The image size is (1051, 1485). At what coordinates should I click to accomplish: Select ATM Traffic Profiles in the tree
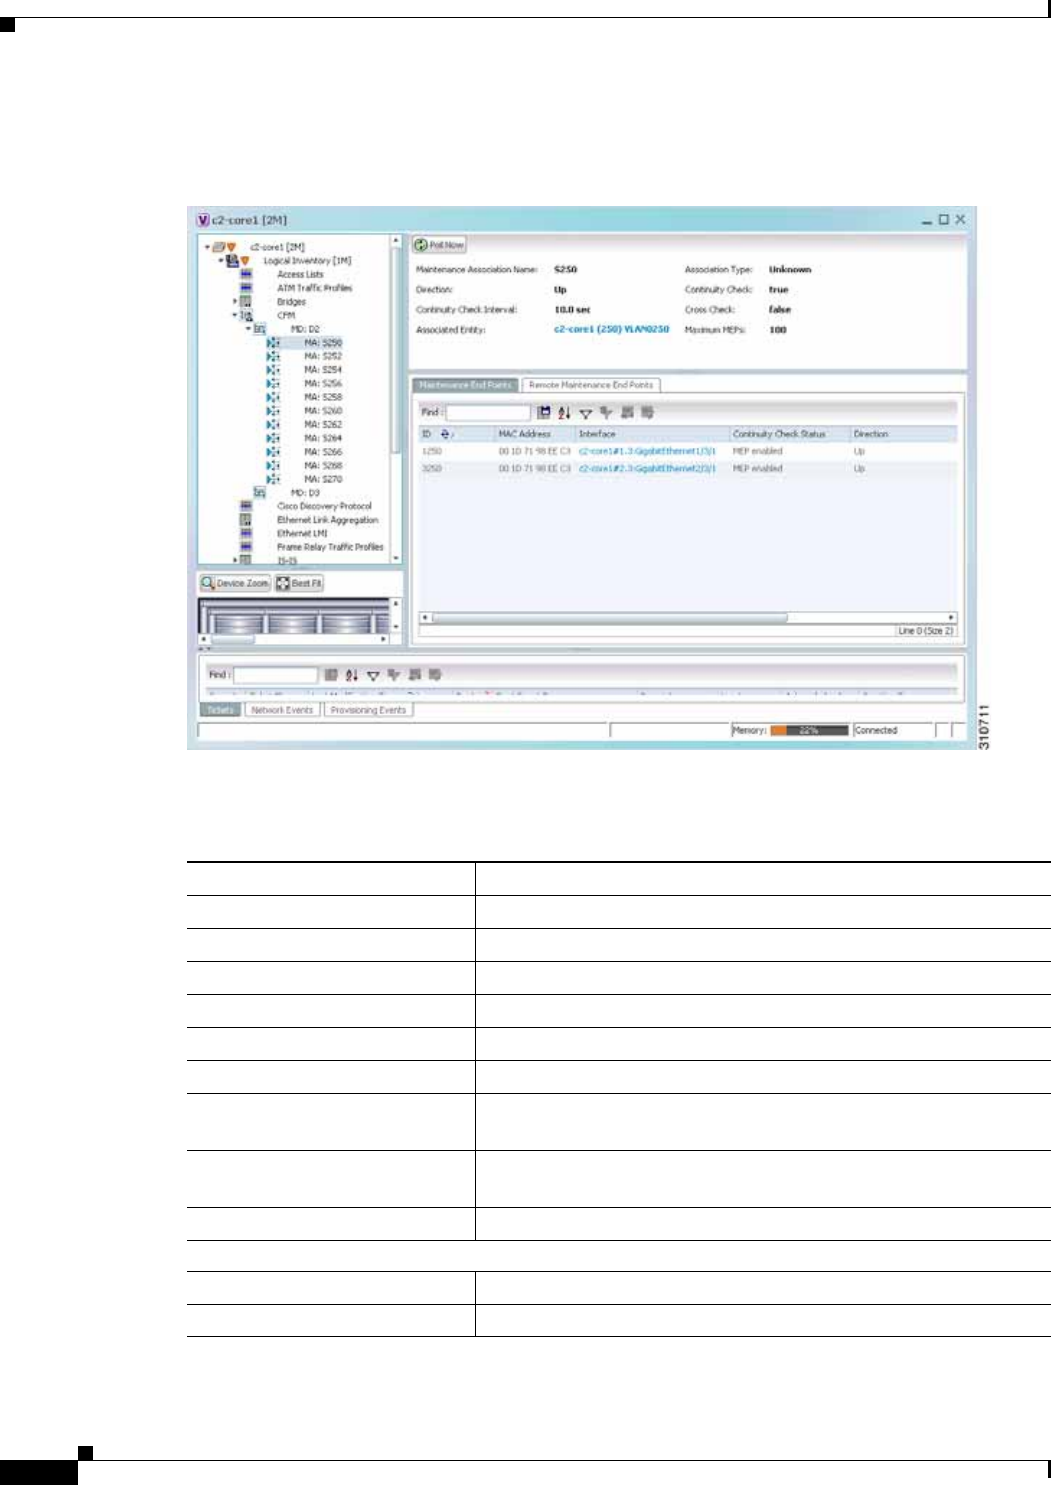[x=314, y=288]
